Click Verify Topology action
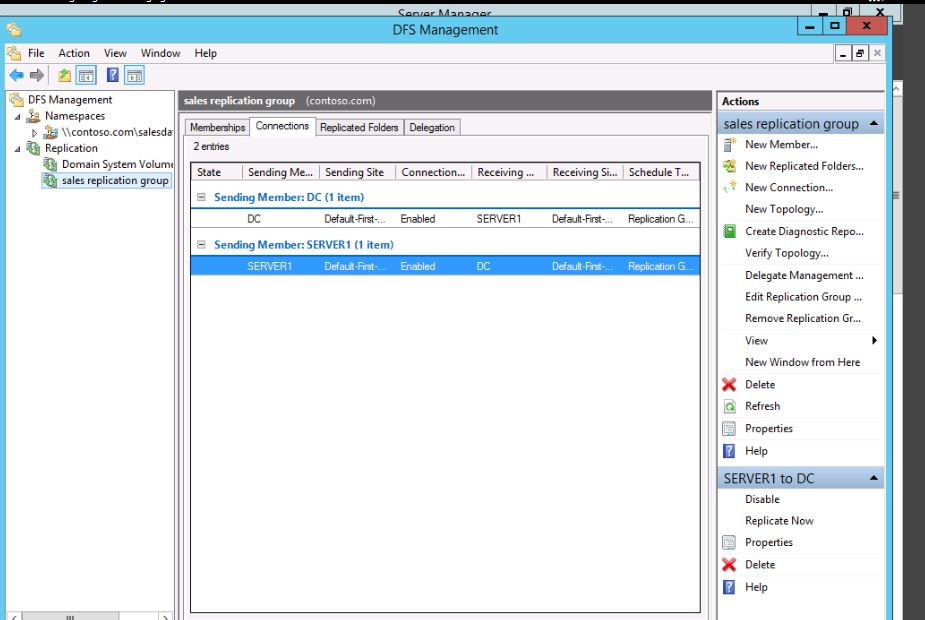925x620 pixels. pos(786,253)
